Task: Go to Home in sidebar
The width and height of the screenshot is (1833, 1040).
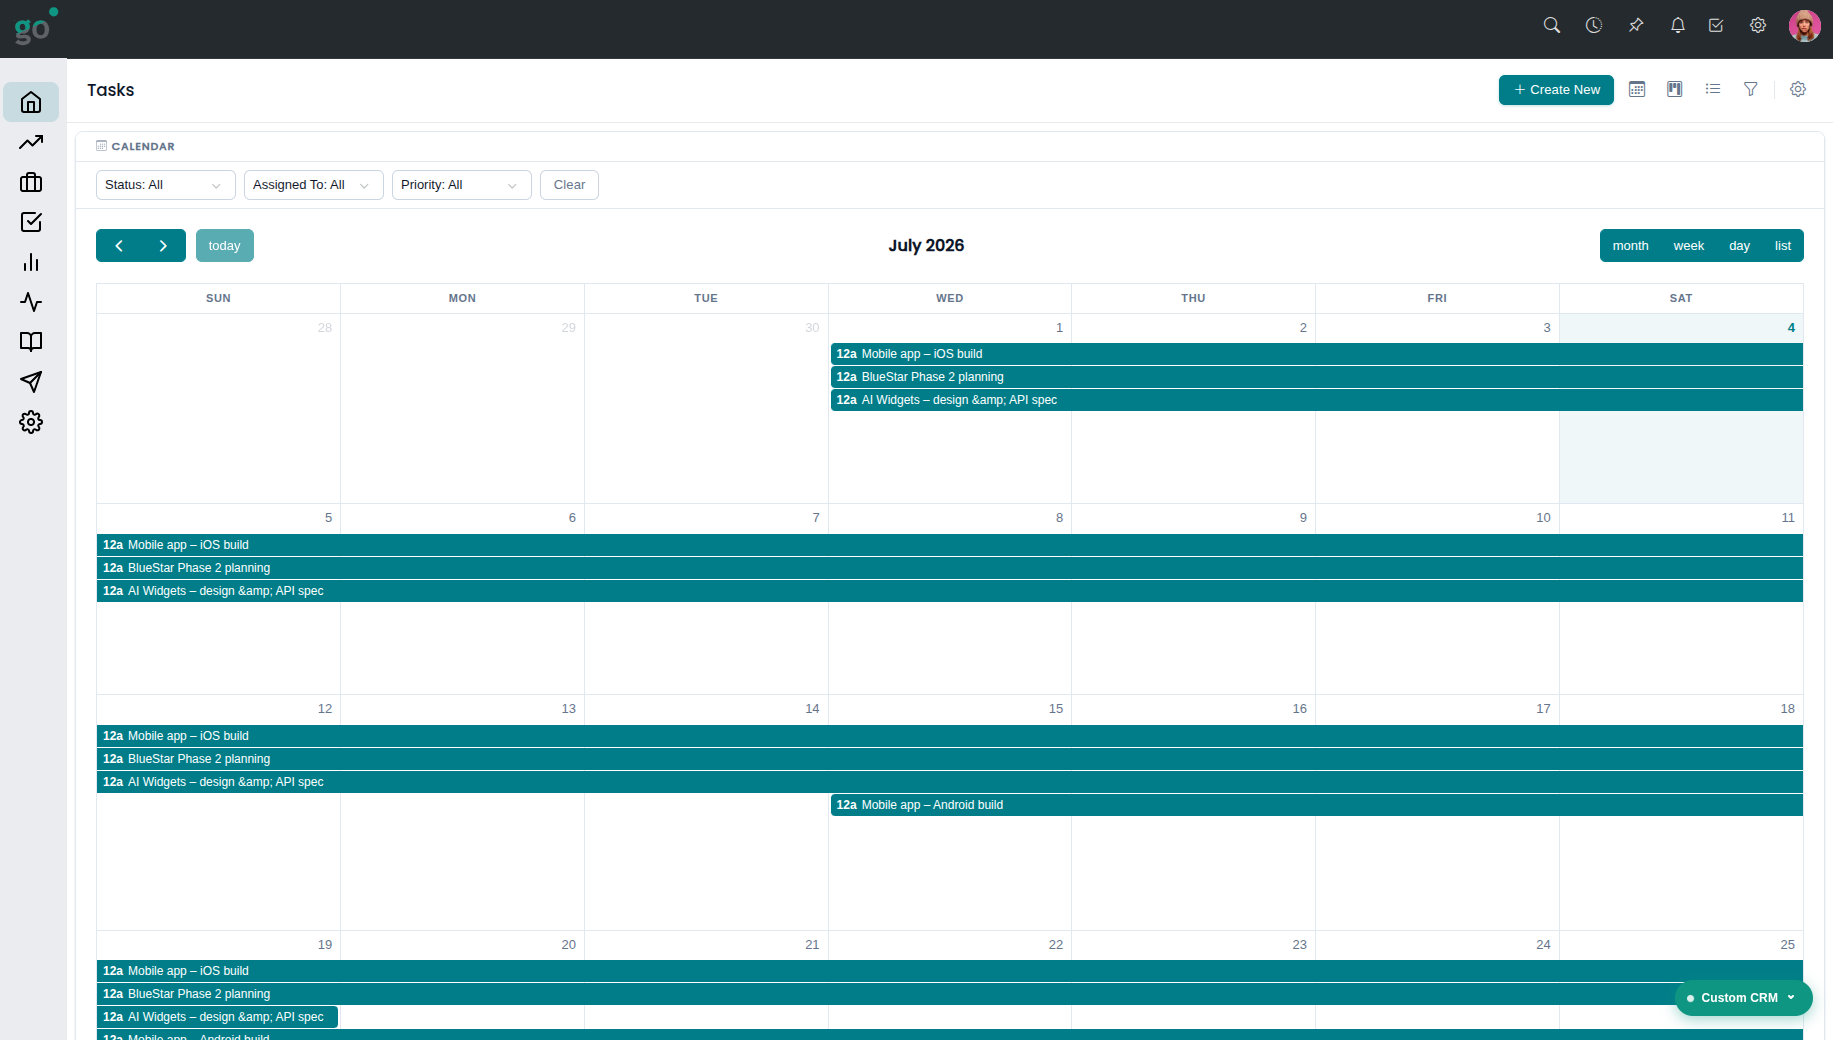Action: [x=31, y=102]
